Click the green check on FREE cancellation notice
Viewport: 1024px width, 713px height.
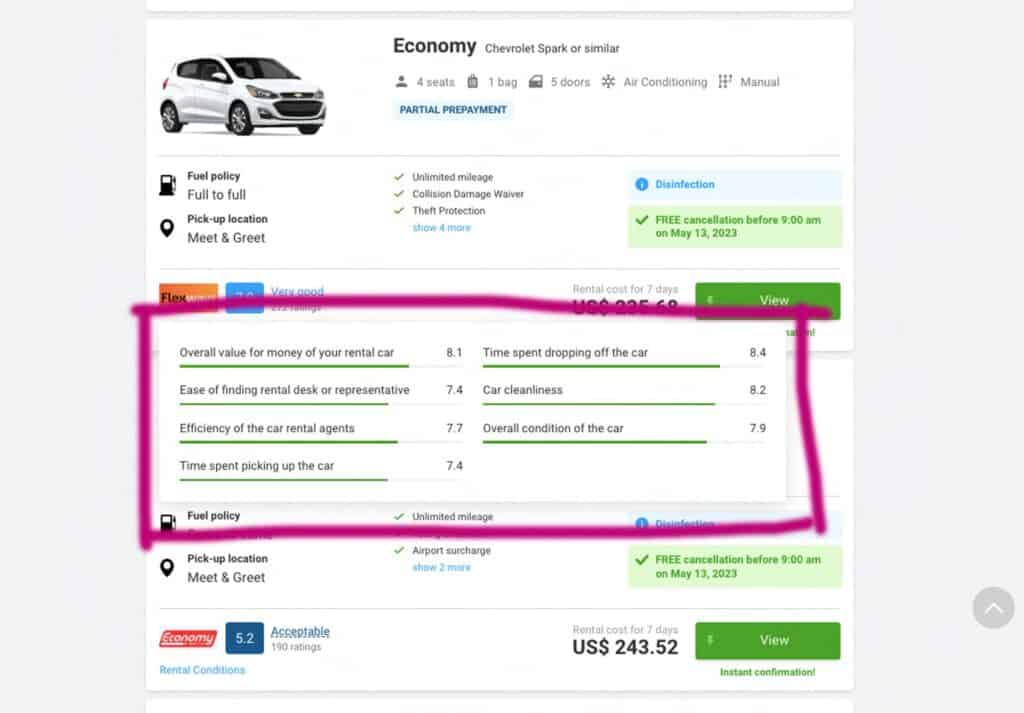(640, 220)
